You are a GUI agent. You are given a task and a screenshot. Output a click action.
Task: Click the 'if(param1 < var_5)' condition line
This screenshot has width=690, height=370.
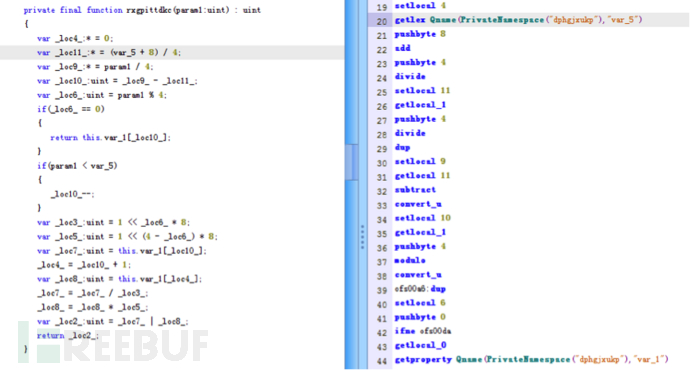coord(77,166)
